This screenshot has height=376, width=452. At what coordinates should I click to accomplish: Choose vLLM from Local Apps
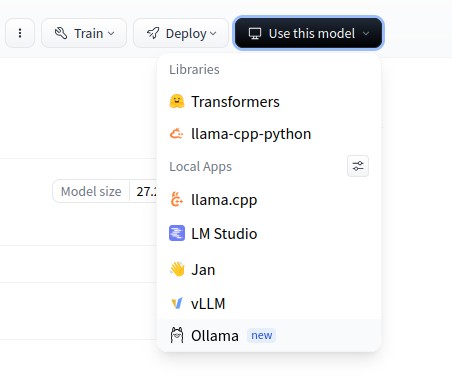pyautogui.click(x=269, y=303)
